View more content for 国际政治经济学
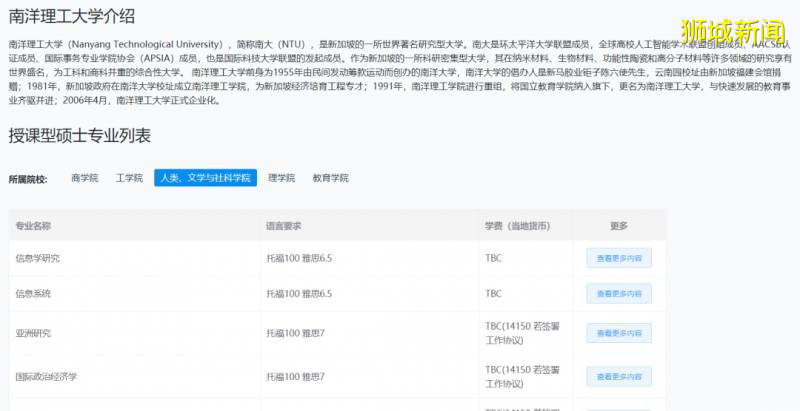The height and width of the screenshot is (411, 800). [618, 376]
